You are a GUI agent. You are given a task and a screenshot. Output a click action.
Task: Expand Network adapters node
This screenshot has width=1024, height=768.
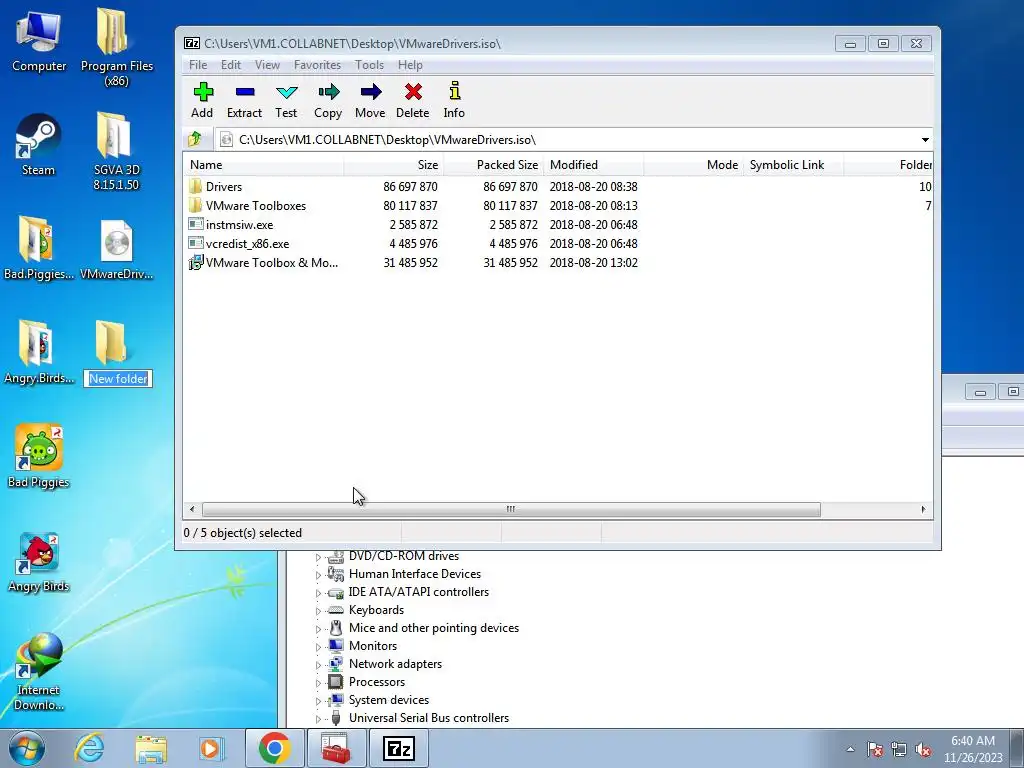point(319,665)
